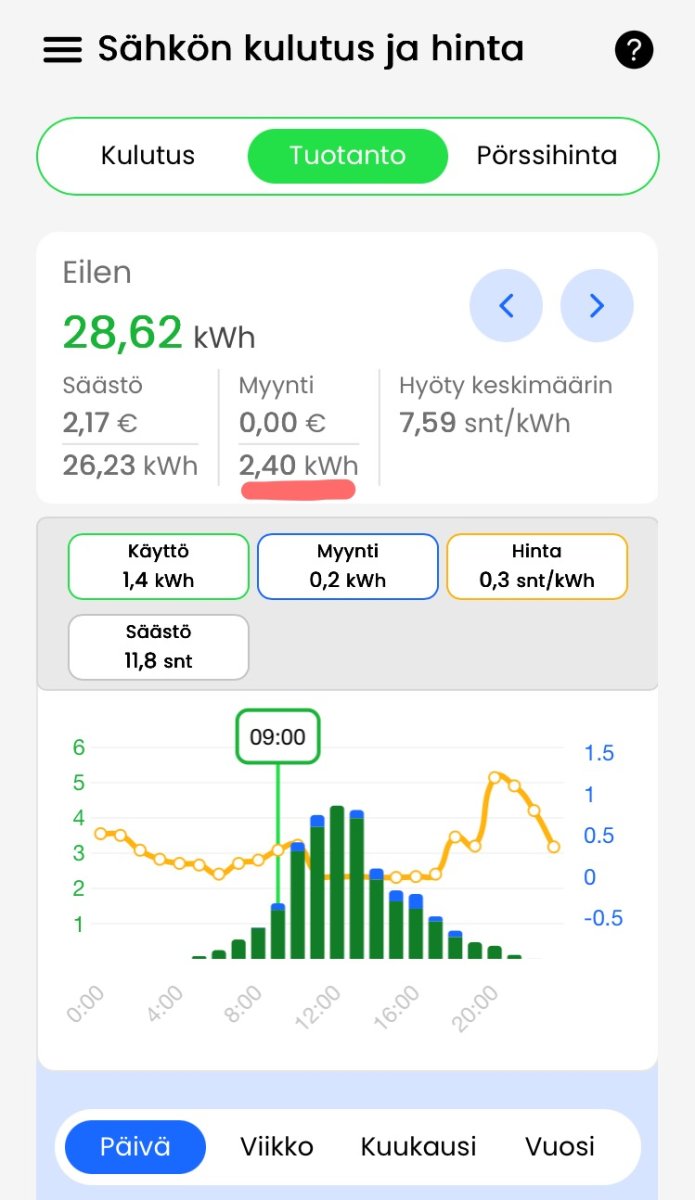Select the Tuotanto tab
695x1200 pixels.
[x=347, y=156]
